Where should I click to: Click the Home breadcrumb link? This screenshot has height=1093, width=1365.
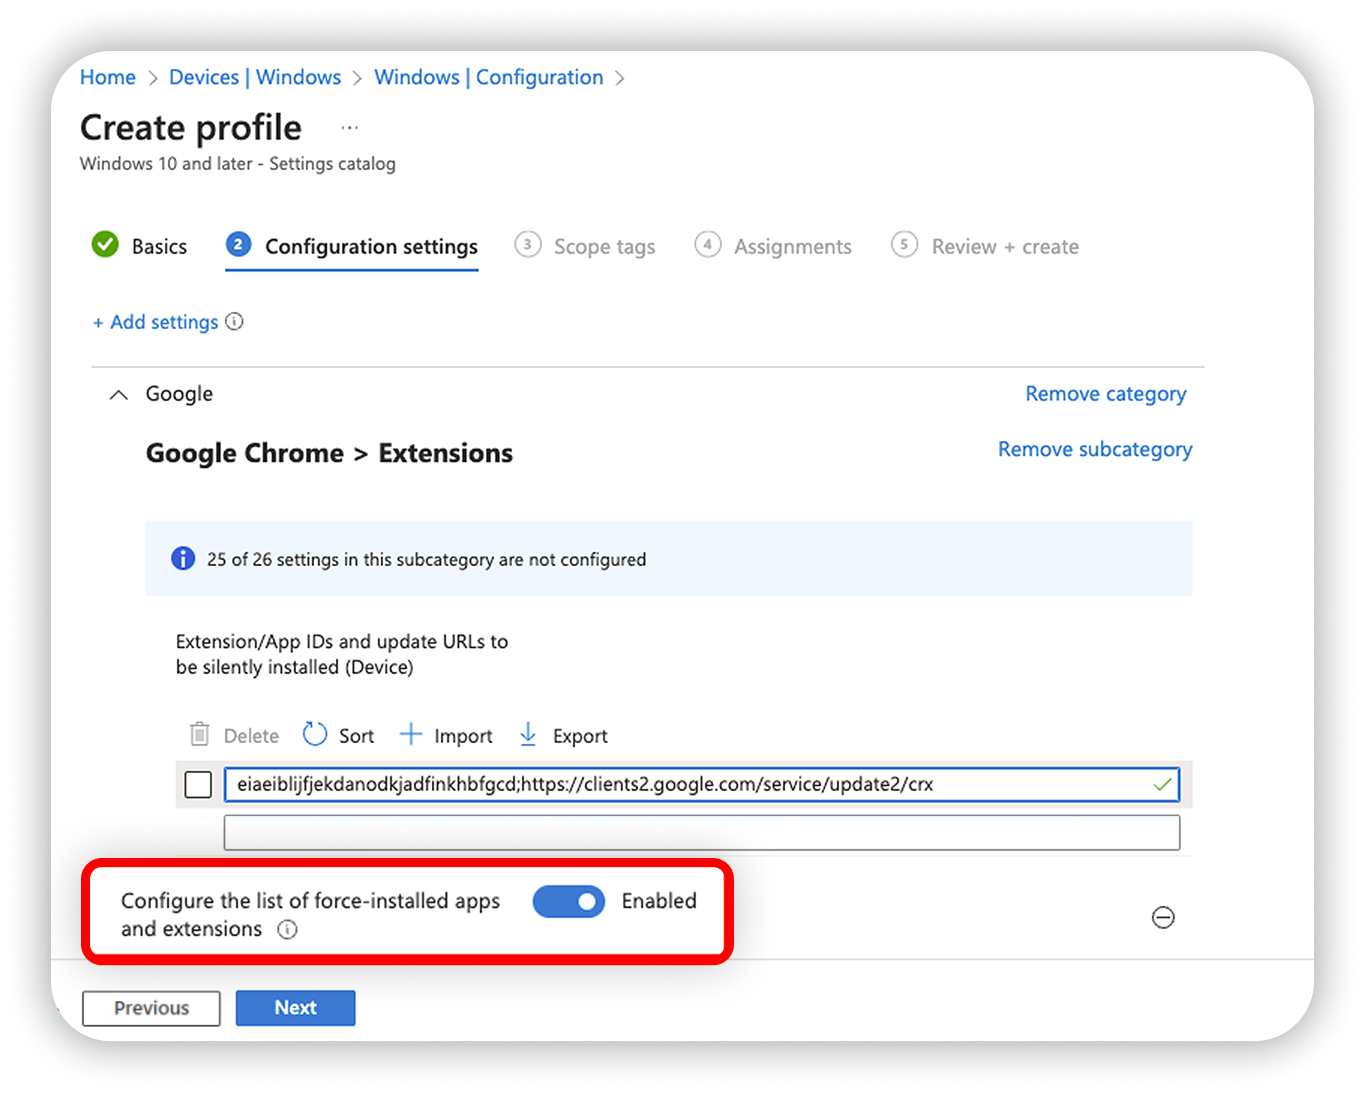108,78
